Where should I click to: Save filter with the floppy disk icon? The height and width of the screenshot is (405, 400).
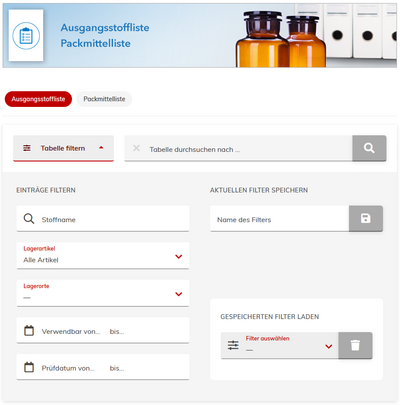point(366,219)
